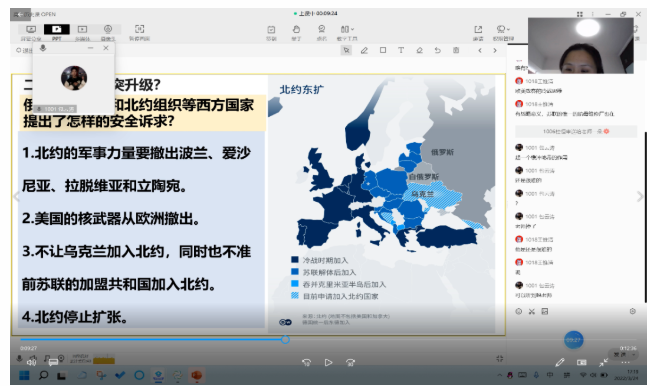Image resolution: width=650 pixels, height=386 pixels.
Task: Click the trash clear-annotations icon
Action: (x=456, y=50)
